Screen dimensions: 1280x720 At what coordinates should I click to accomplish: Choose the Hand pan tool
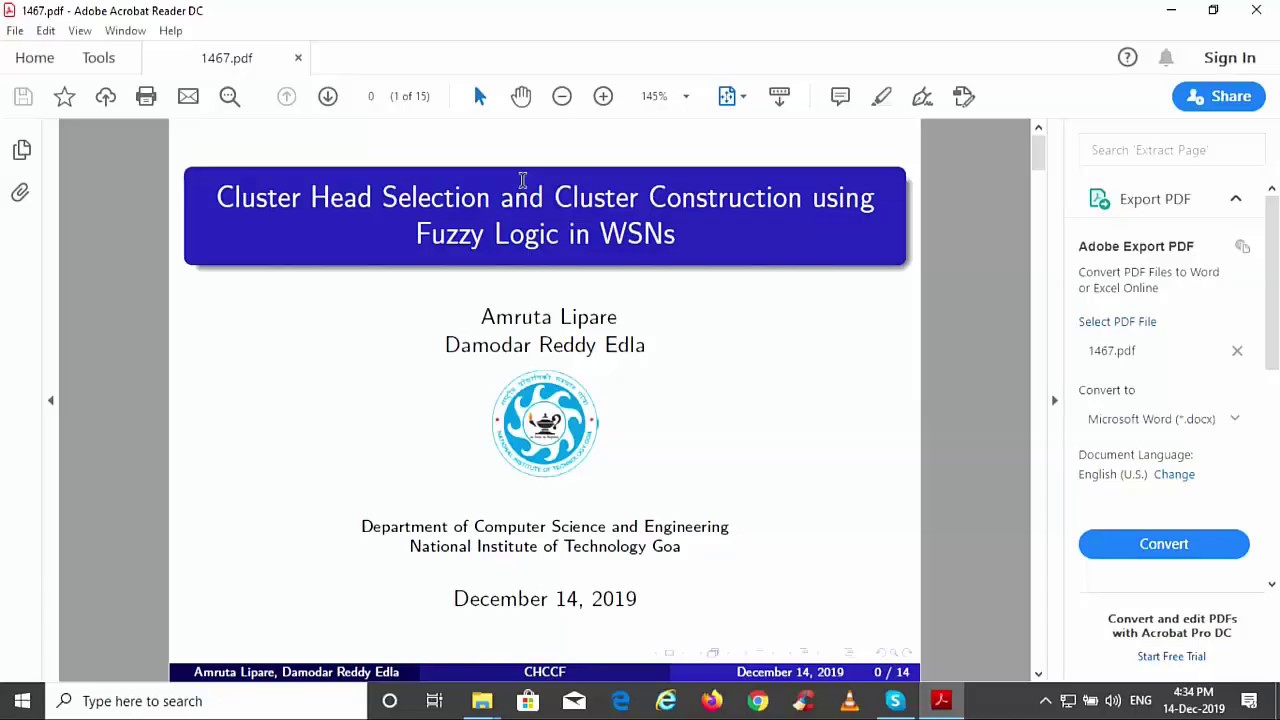point(521,96)
